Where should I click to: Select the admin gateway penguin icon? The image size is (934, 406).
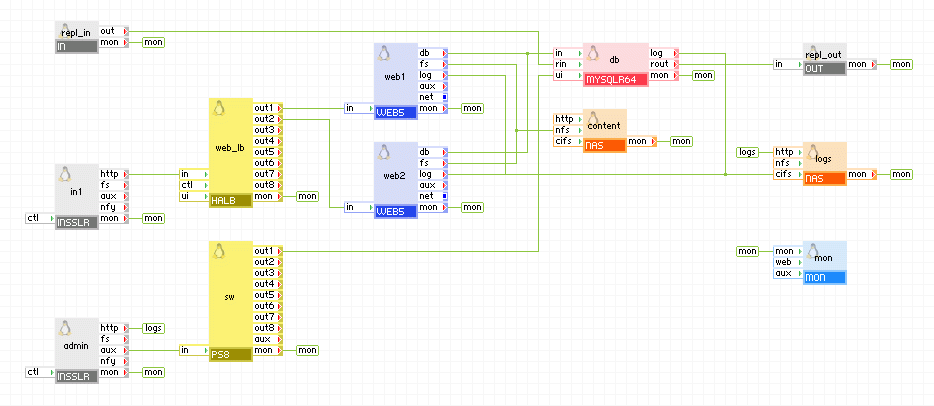66,328
